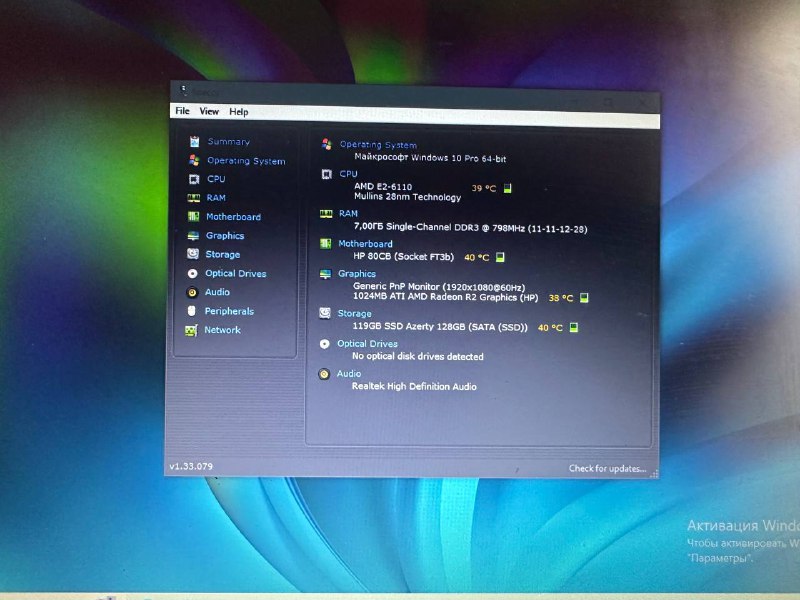This screenshot has width=800, height=600.
Task: Click RAM heading in summary panel
Action: [x=348, y=214]
